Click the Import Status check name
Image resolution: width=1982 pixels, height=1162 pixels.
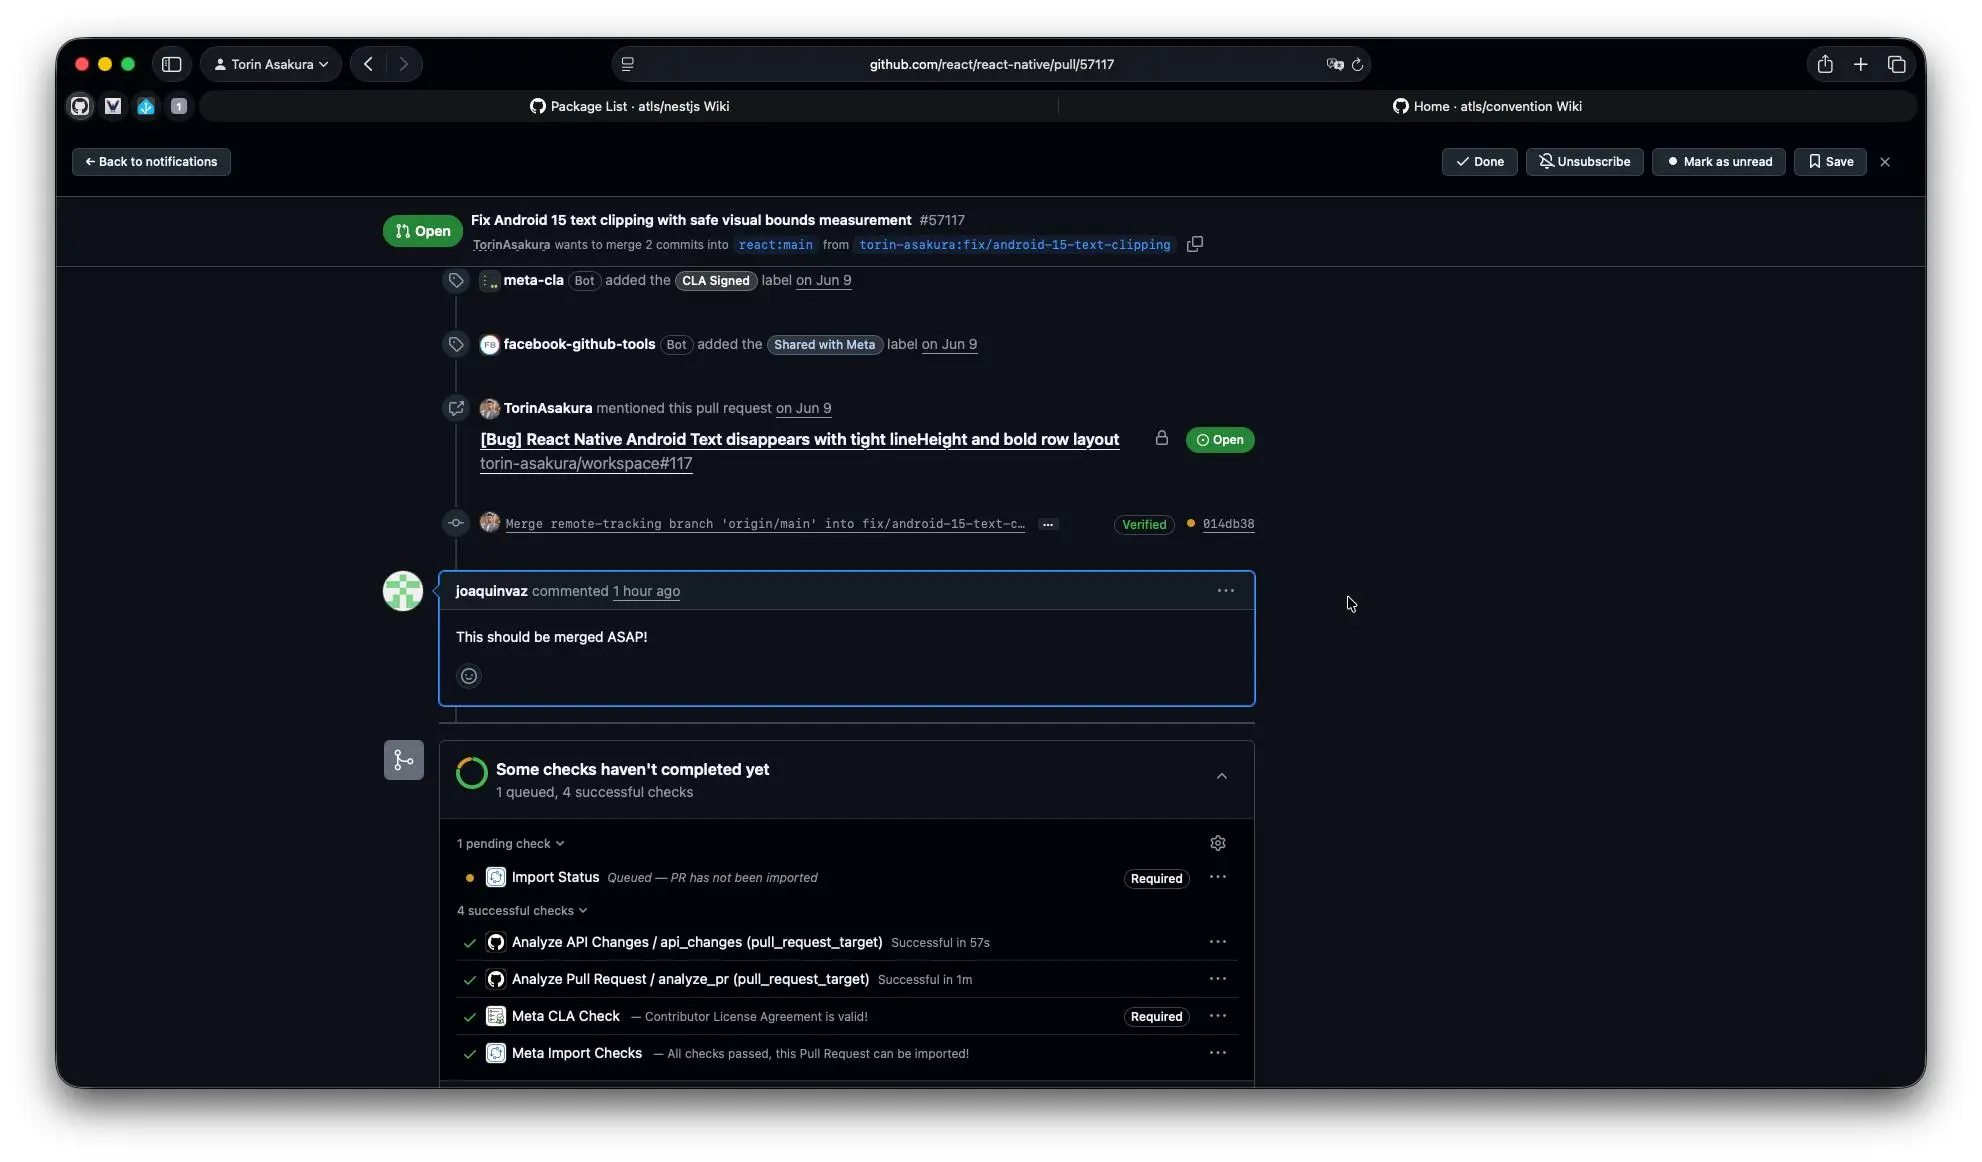[x=555, y=877]
